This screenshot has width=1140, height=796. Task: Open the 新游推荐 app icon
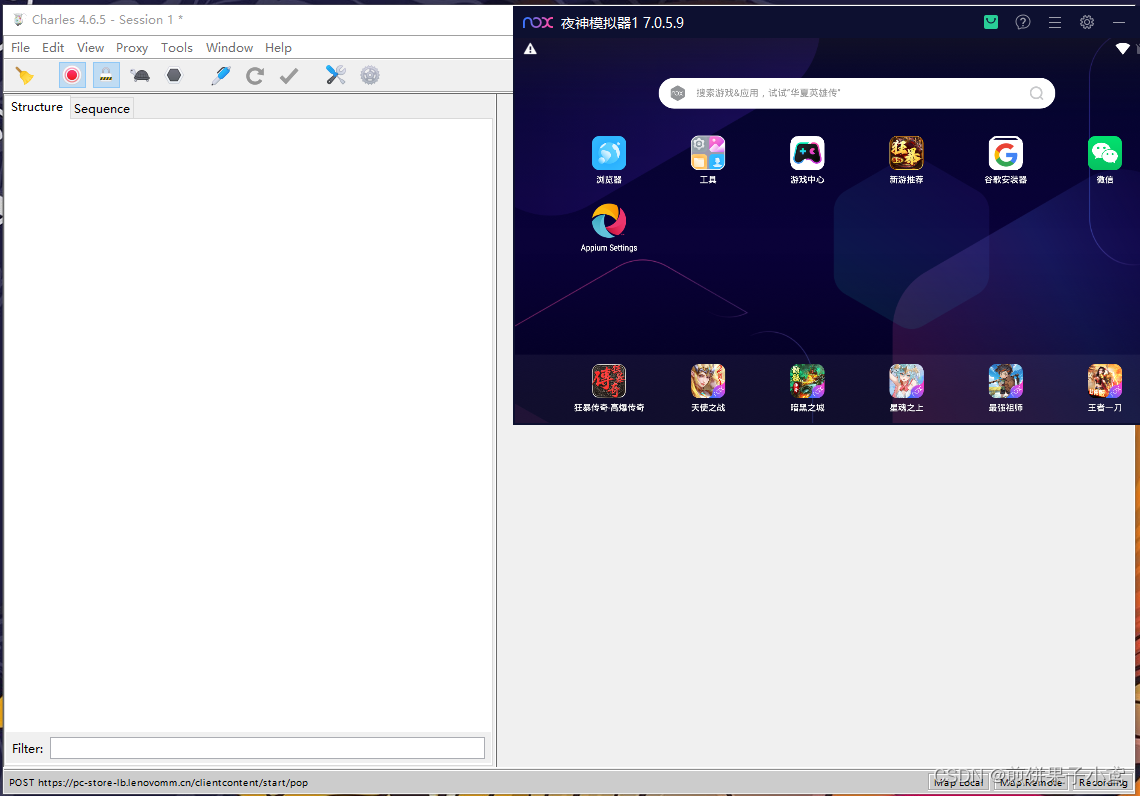[x=906, y=160]
